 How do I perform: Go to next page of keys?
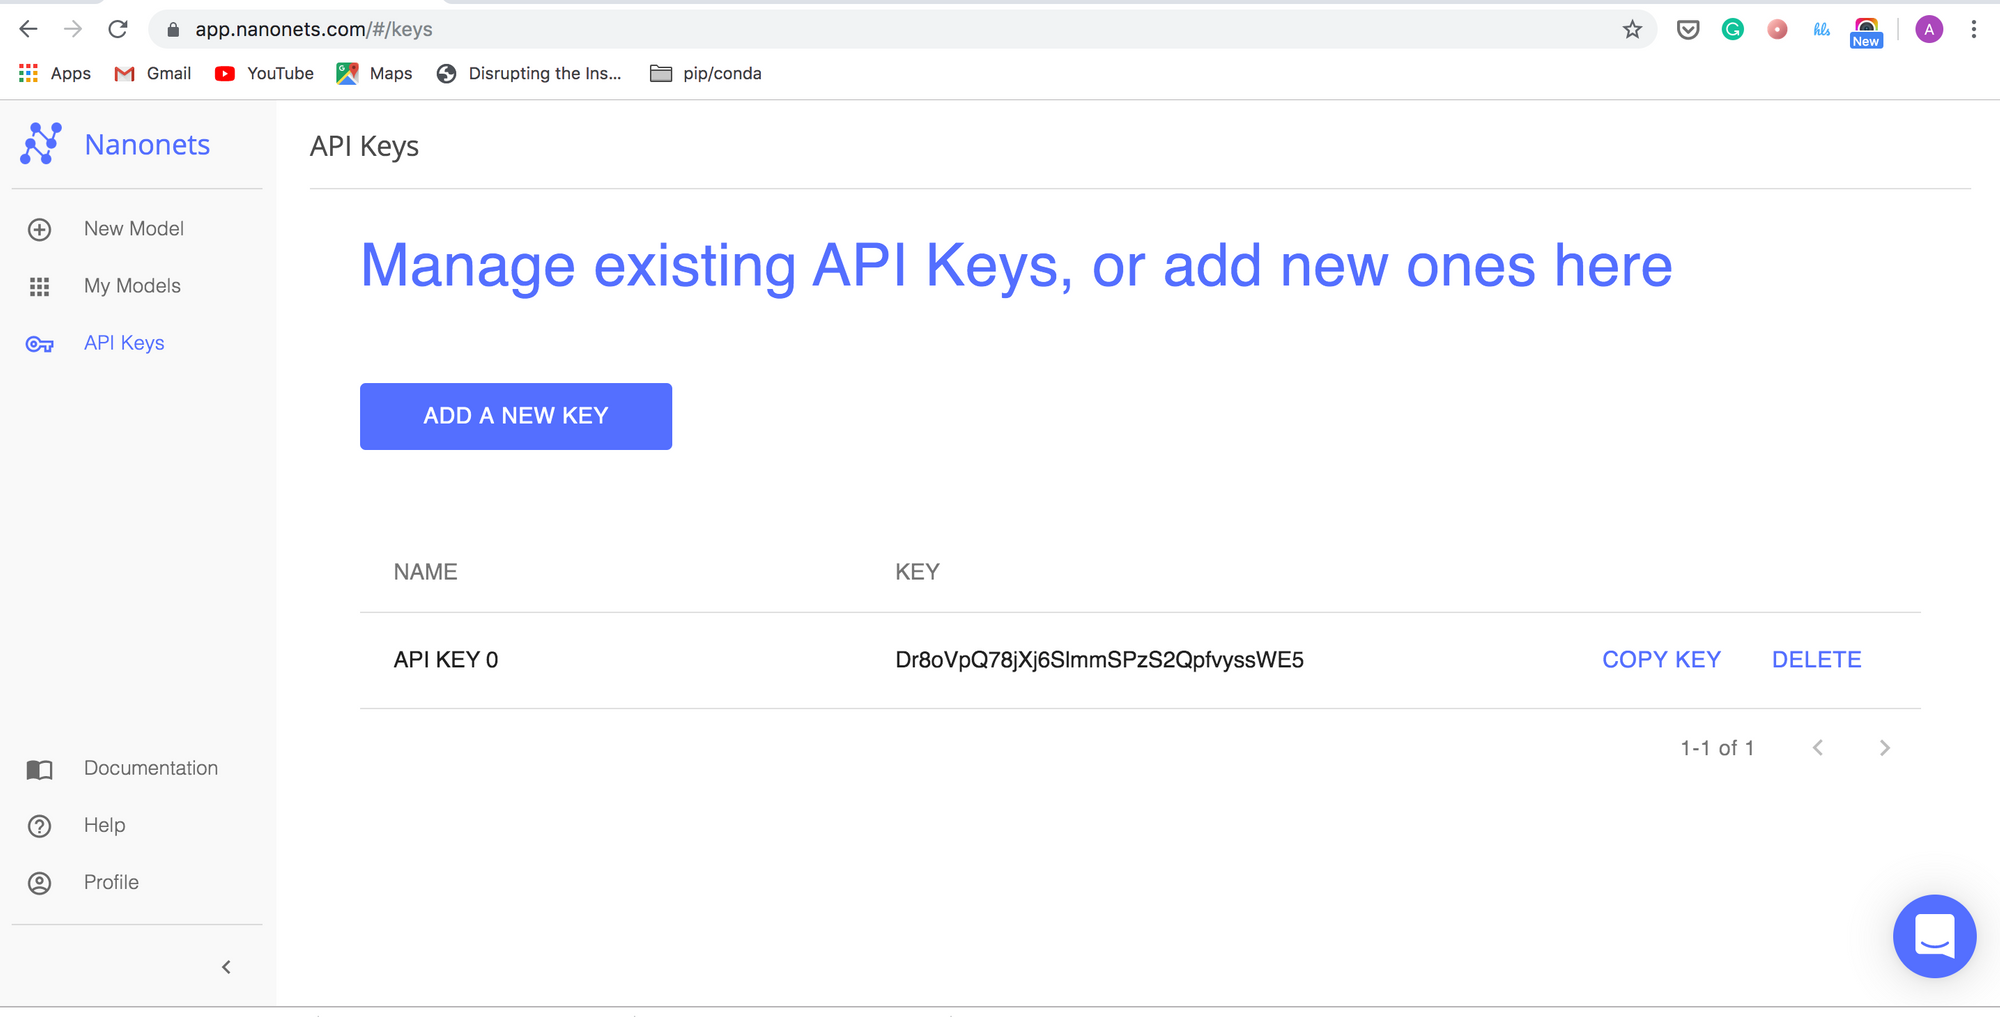(x=1884, y=748)
